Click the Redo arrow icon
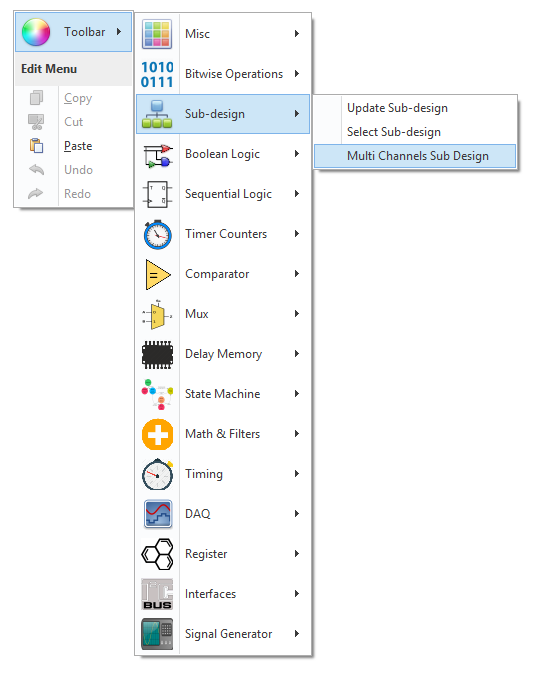This screenshot has width=539, height=679. point(36,194)
